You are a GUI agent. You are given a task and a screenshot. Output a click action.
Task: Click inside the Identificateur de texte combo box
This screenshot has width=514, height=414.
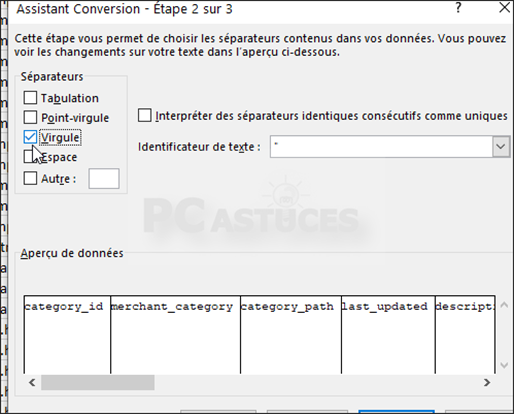[381, 146]
